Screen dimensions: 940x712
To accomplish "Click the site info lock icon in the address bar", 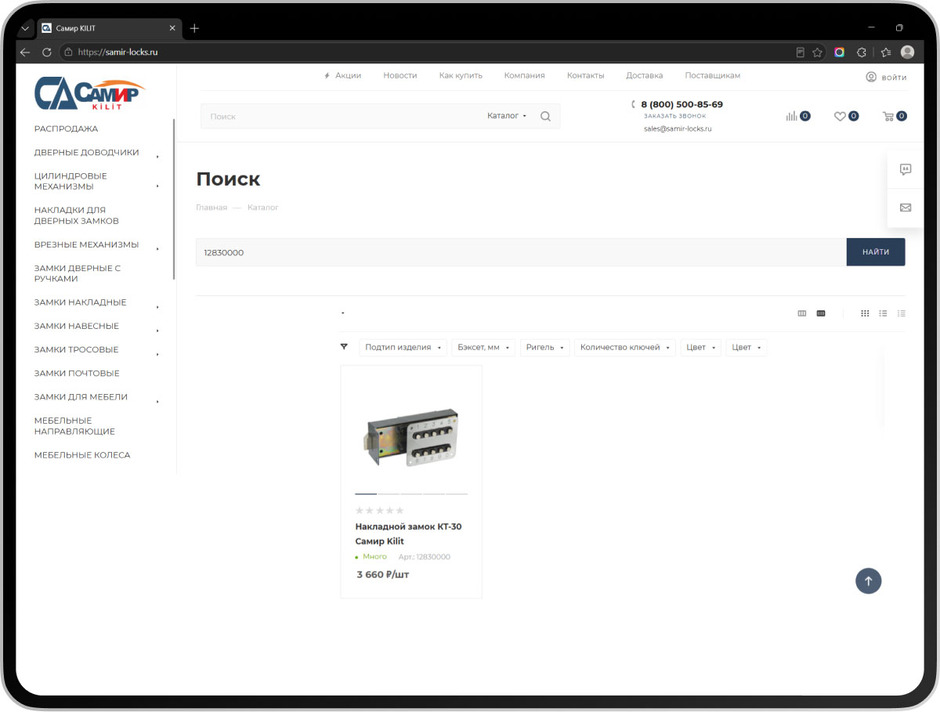I will [x=68, y=52].
